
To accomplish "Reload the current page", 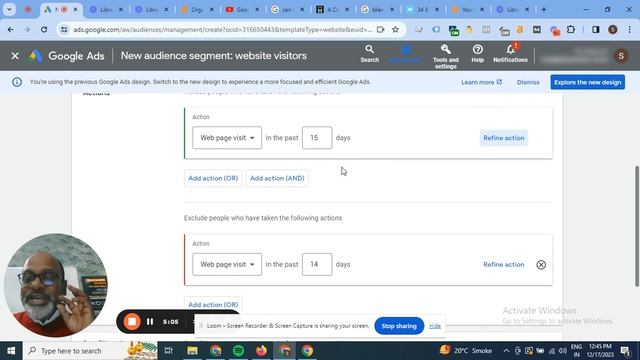I will coord(44,29).
